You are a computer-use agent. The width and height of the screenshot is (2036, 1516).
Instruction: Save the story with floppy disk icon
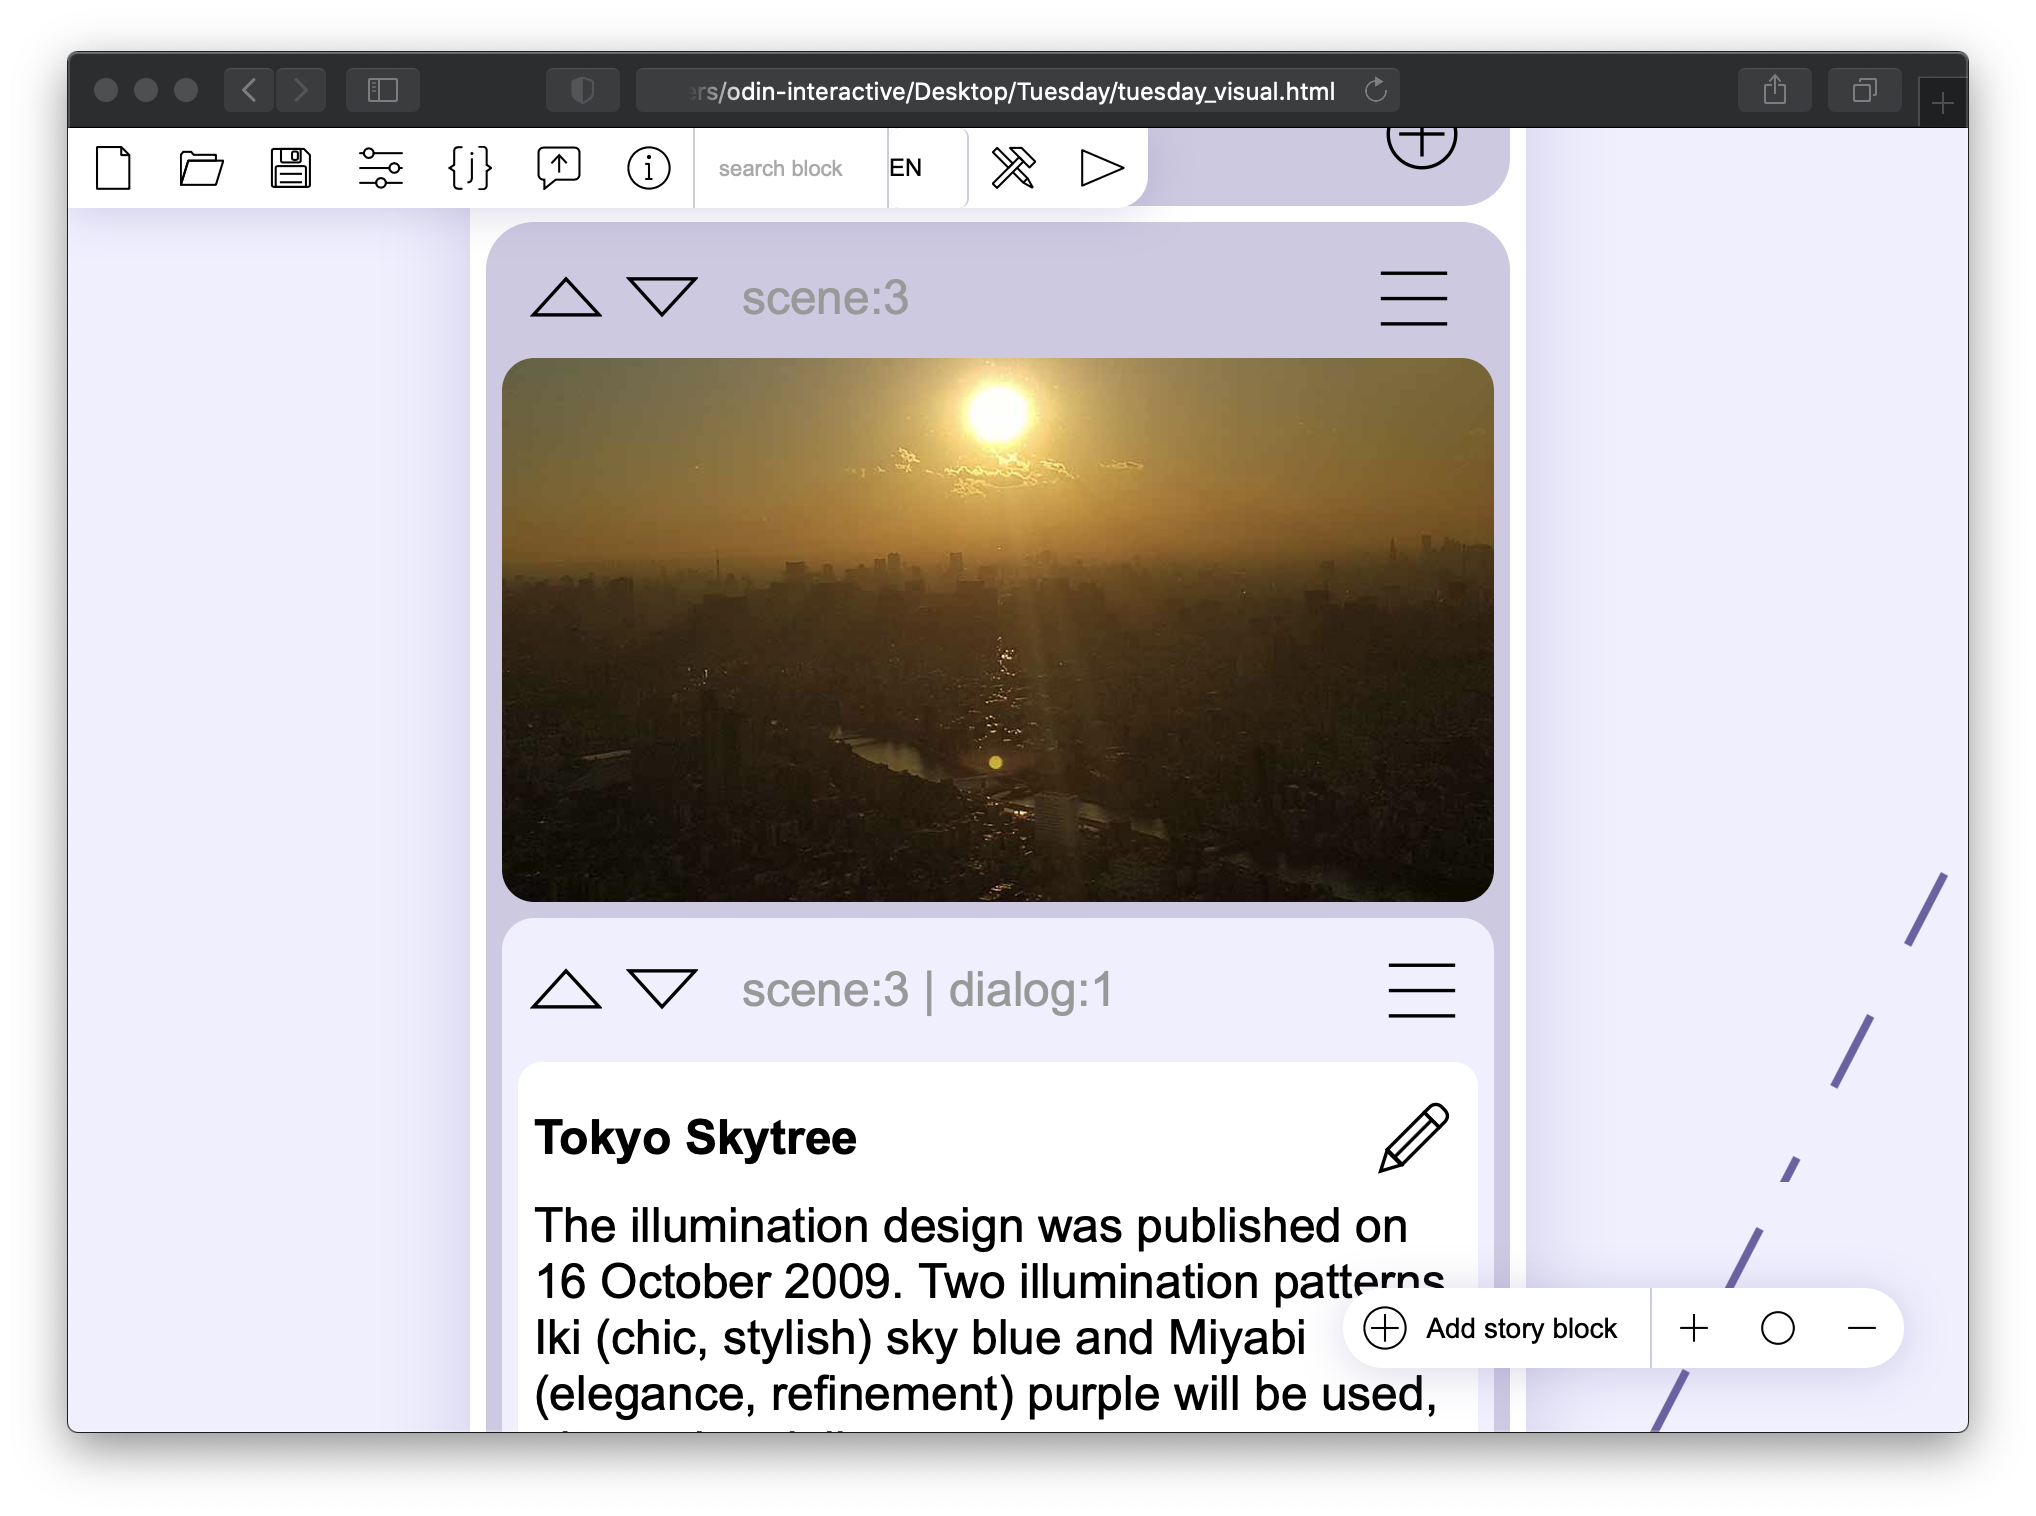pyautogui.click(x=291, y=168)
